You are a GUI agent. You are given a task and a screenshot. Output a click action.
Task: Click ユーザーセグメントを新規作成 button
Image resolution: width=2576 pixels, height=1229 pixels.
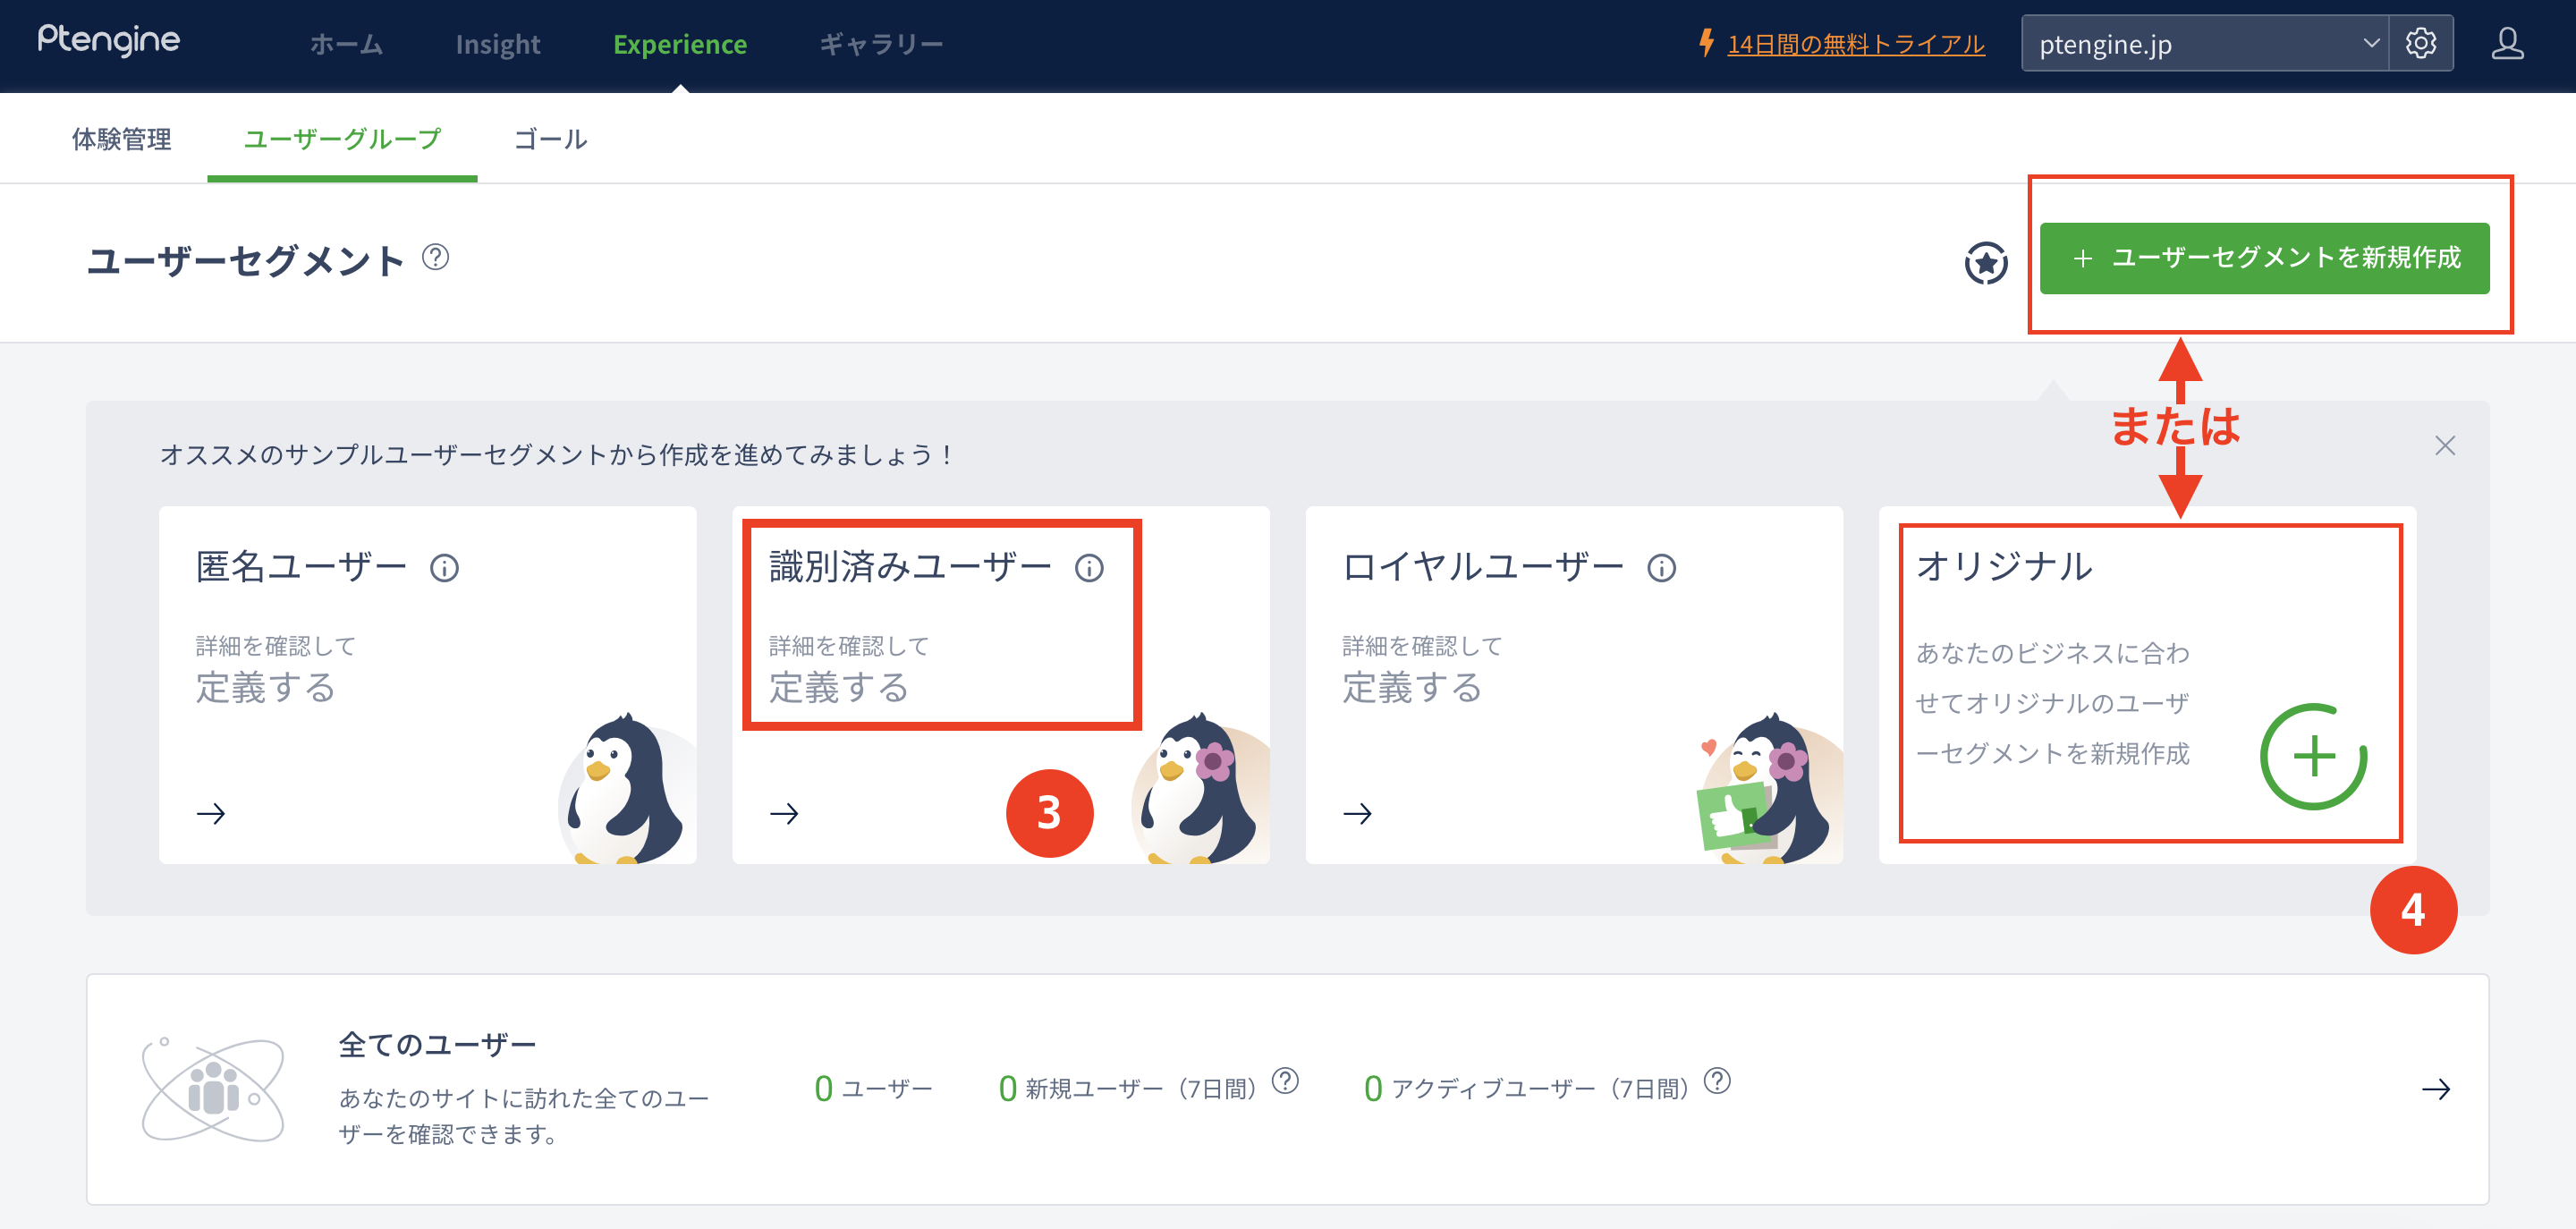2264,258
